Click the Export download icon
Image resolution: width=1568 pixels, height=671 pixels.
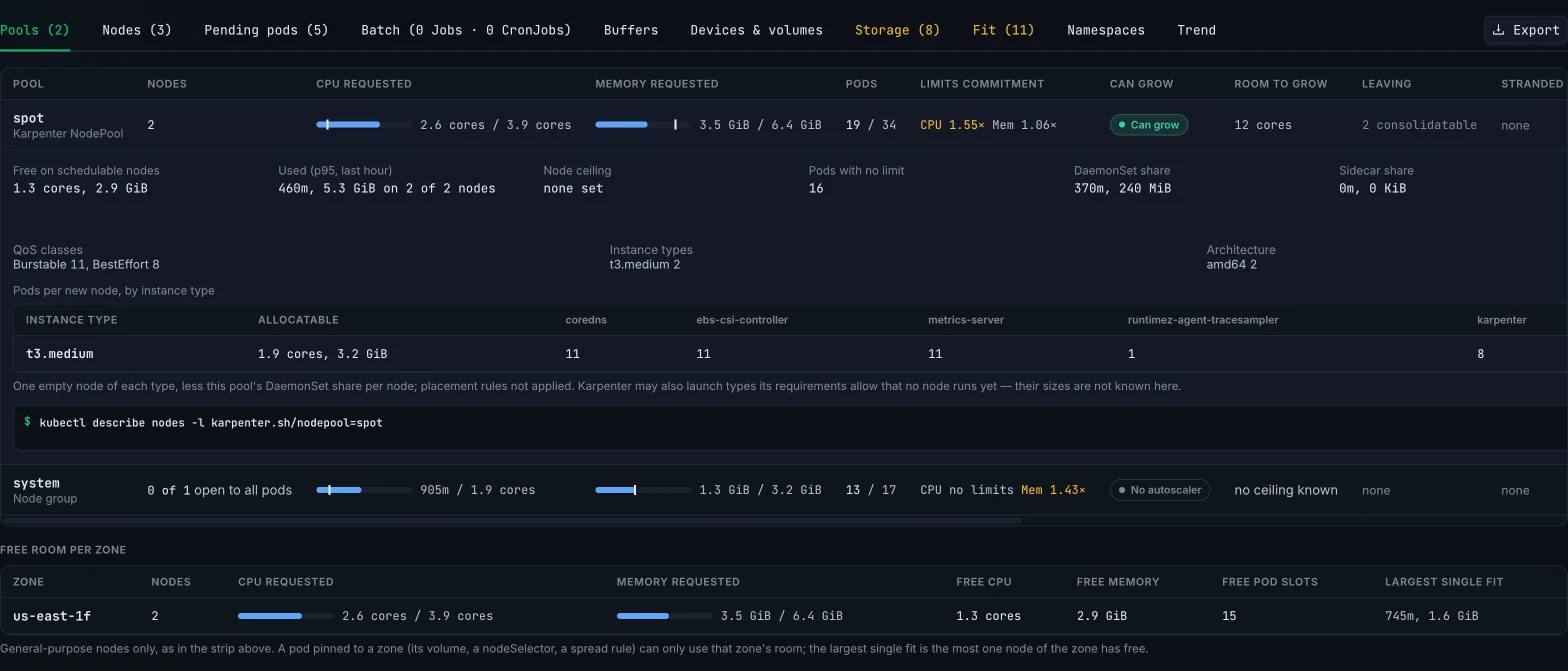click(1498, 30)
